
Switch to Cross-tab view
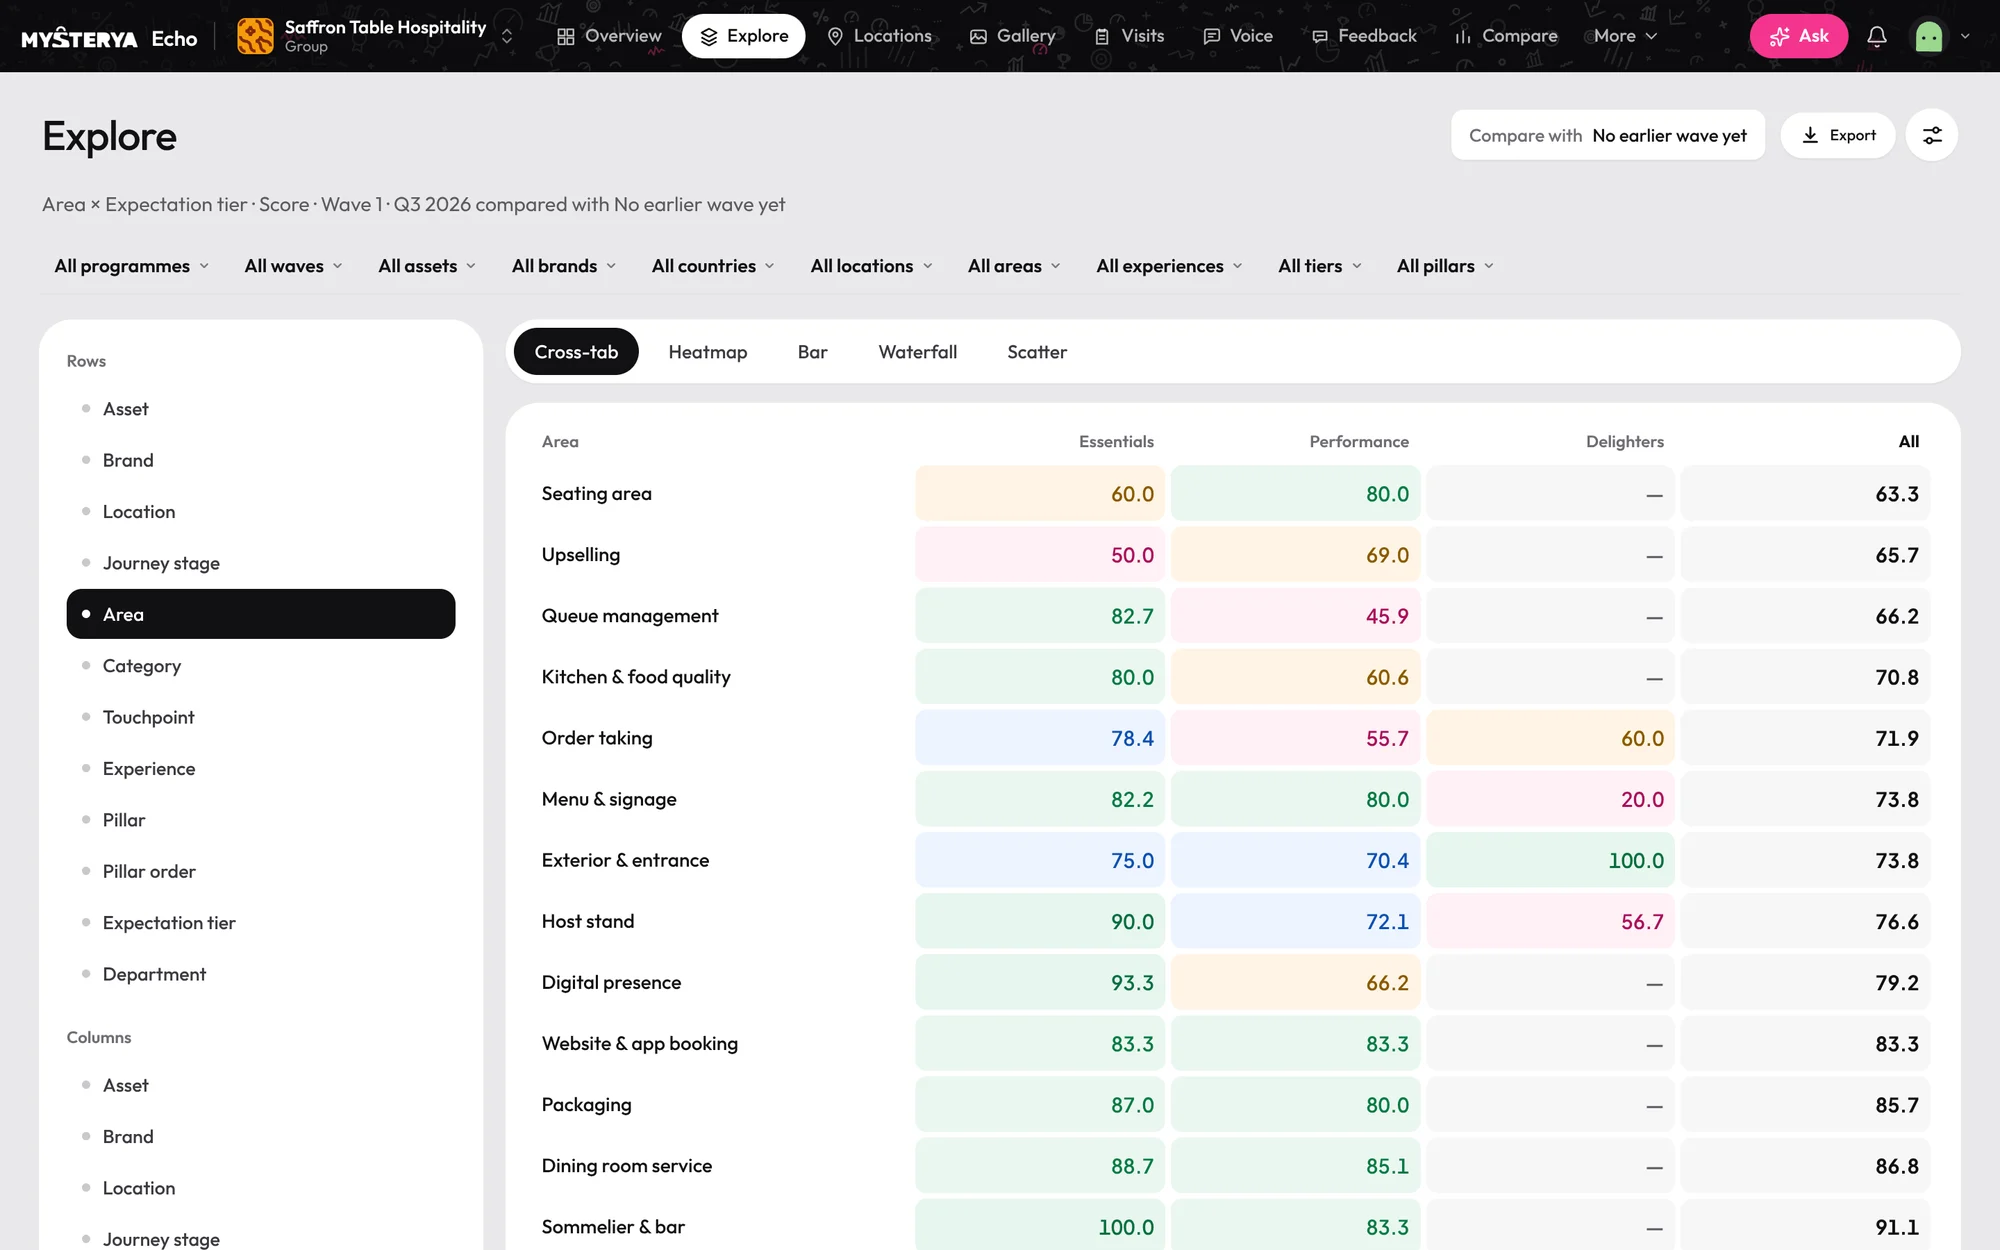576,352
